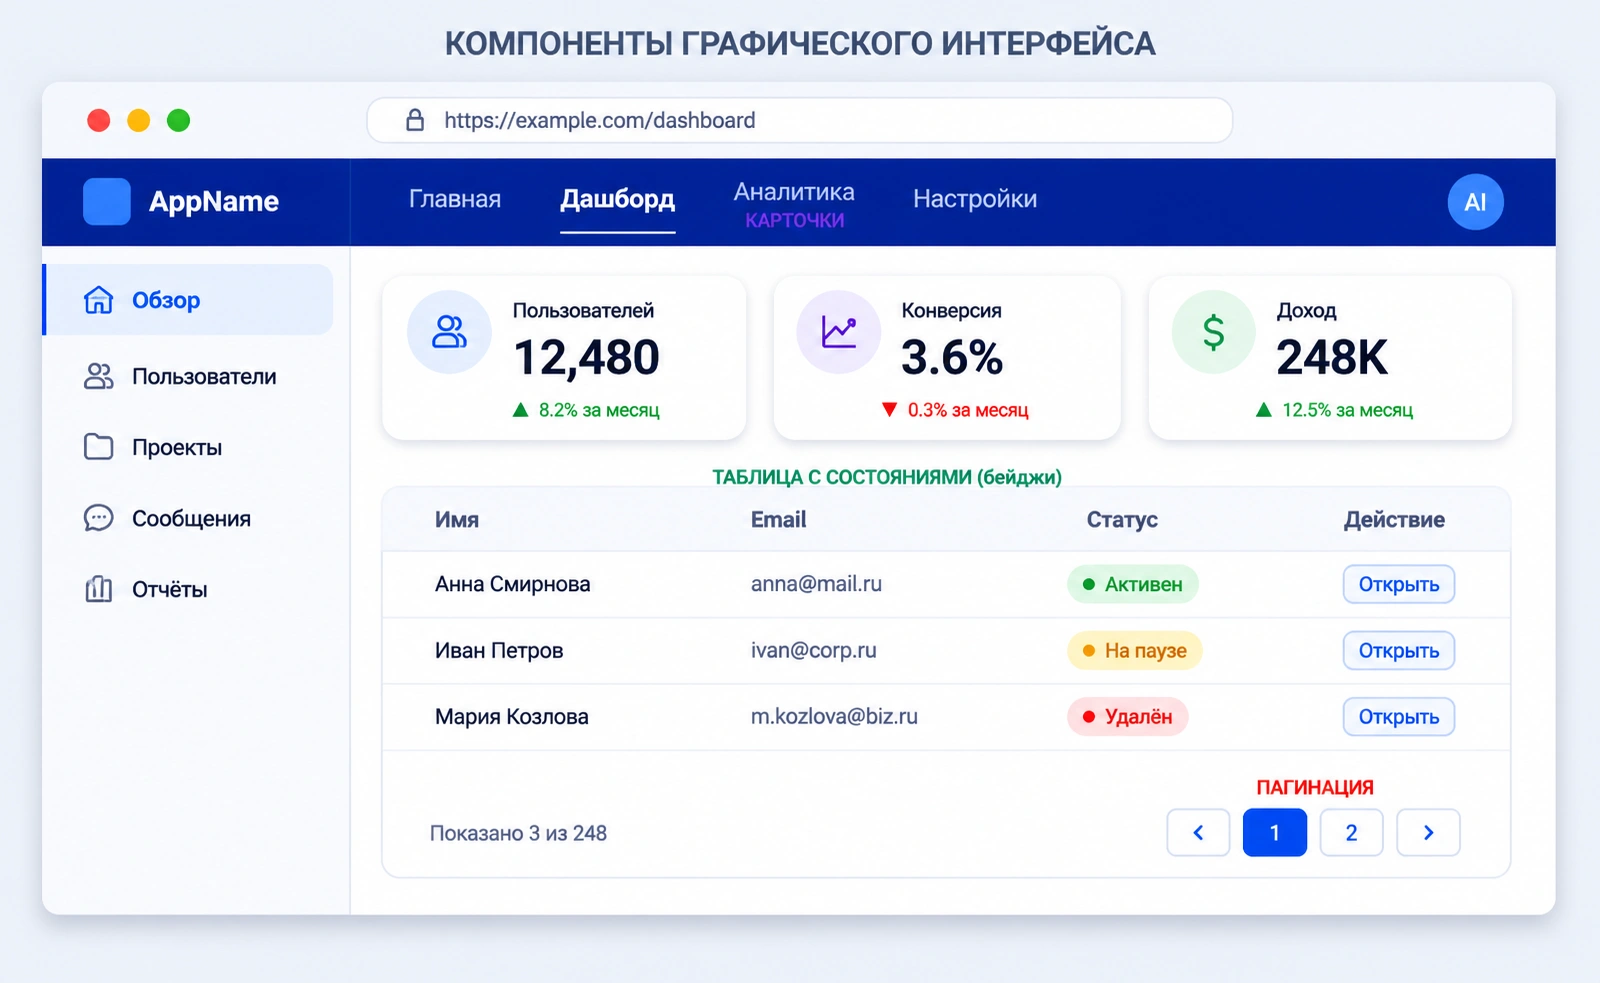The image size is (1600, 983).
Task: Click green up triangle next to 8.2%
Action: pyautogui.click(x=520, y=410)
